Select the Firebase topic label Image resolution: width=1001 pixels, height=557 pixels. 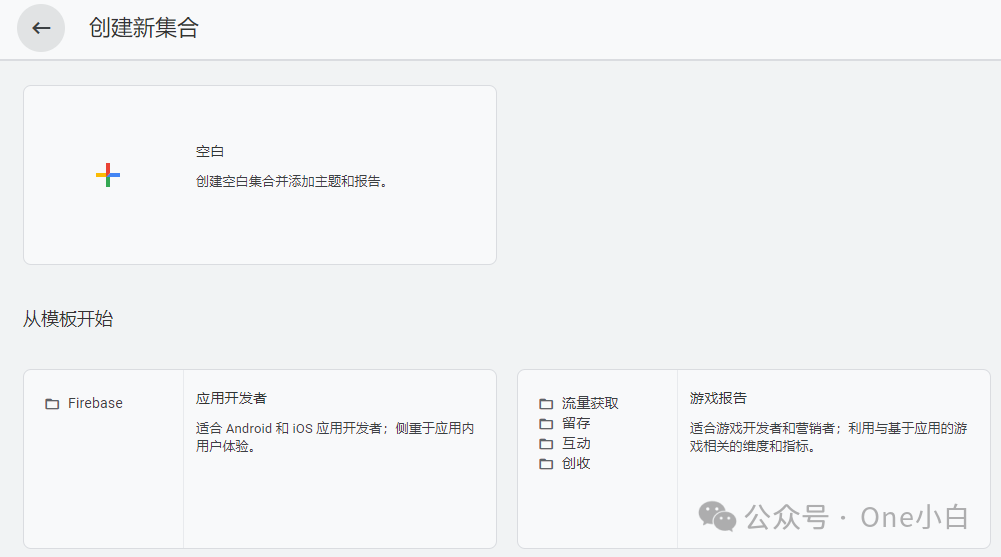click(95, 403)
